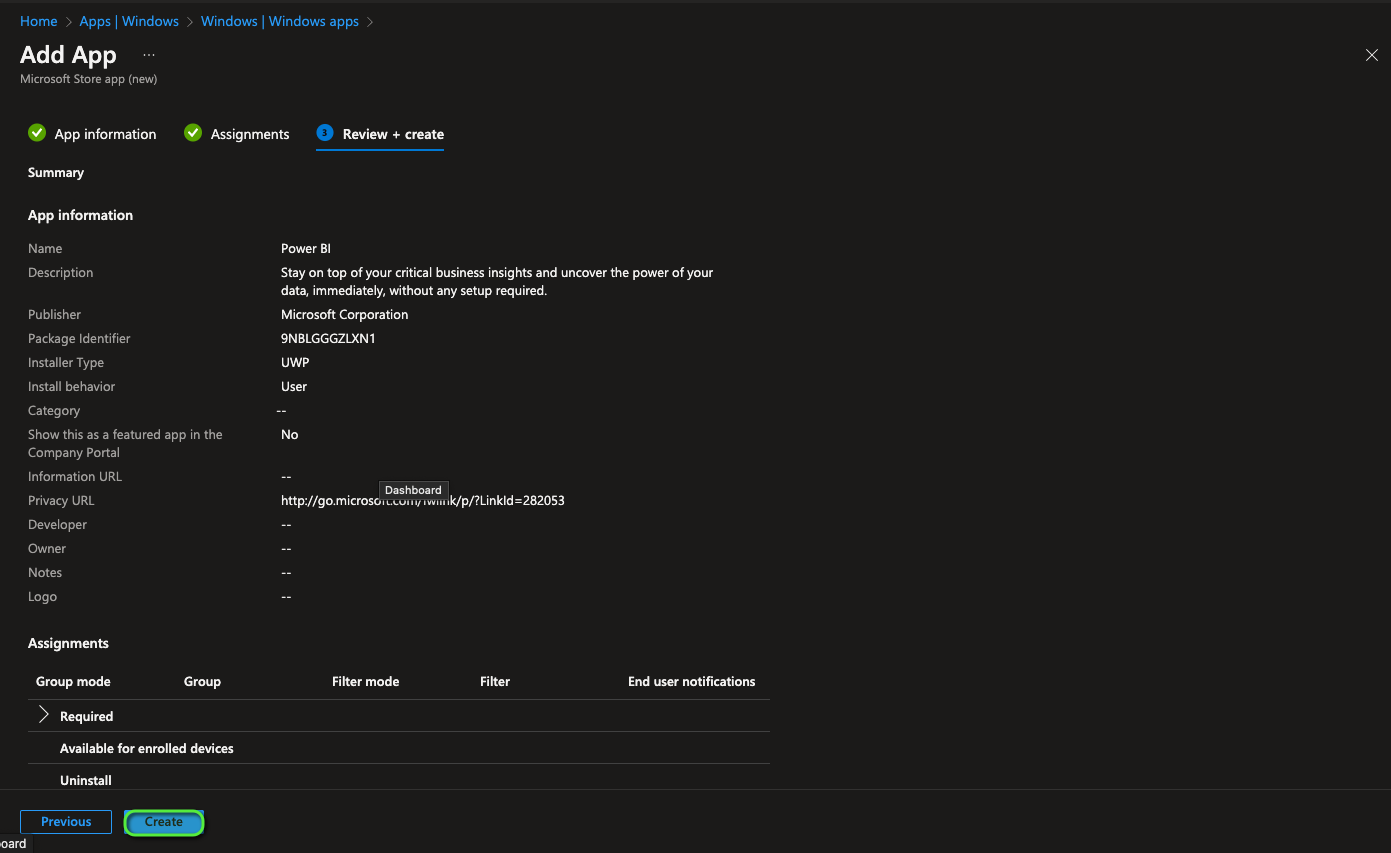Image resolution: width=1391 pixels, height=853 pixels.
Task: Click the green checkmark on App information step
Action: (37, 132)
